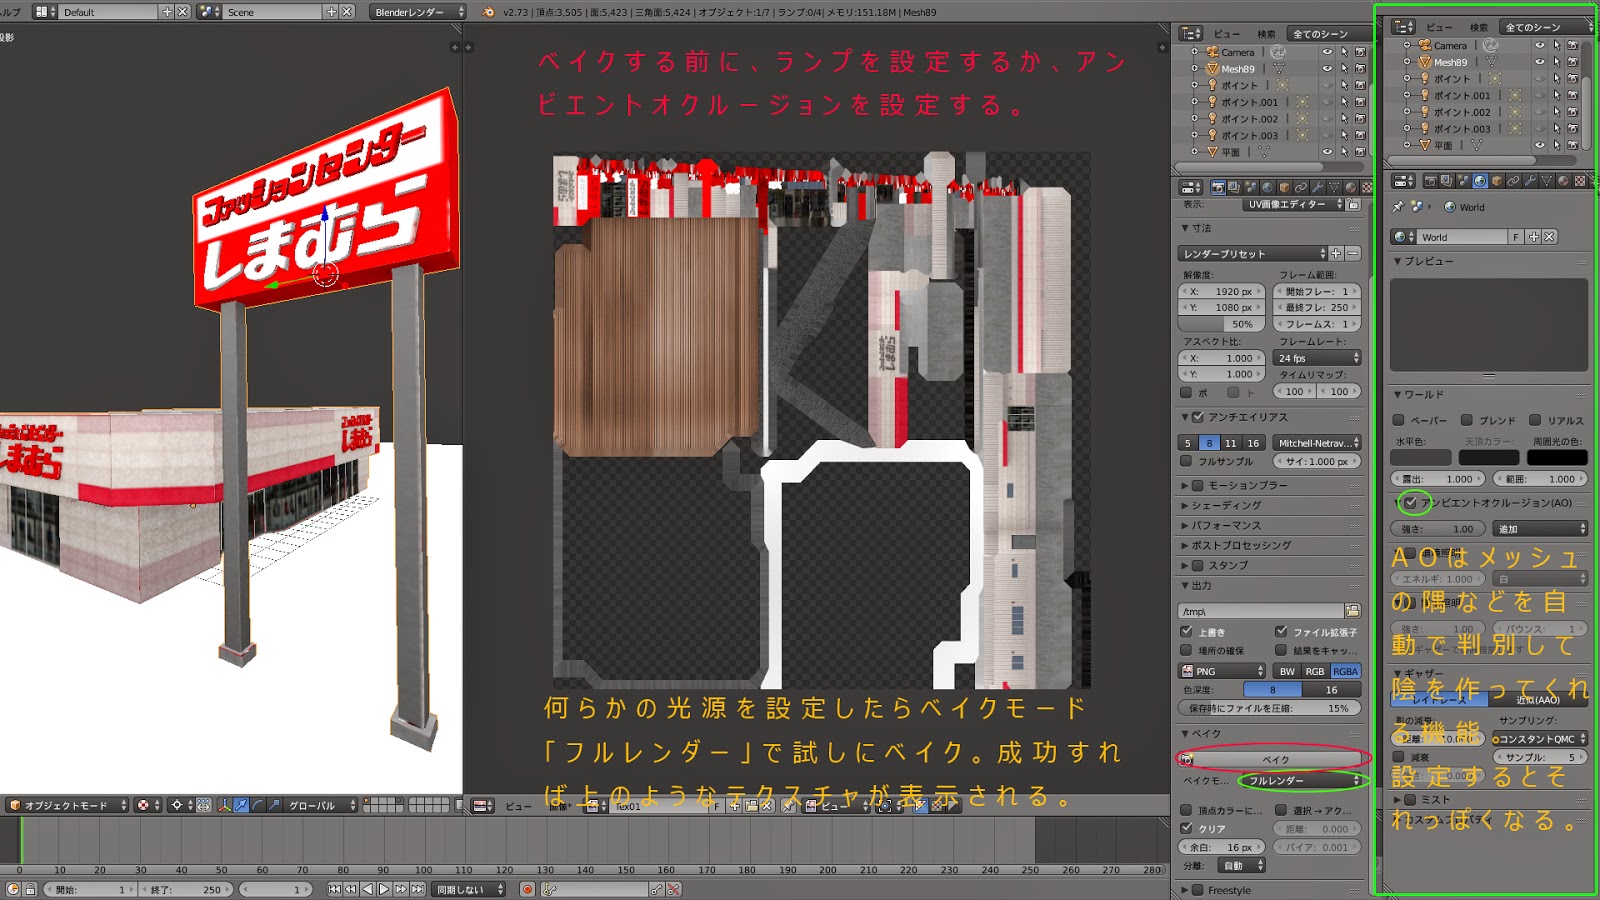Toggle the 3D manipulator widget icon
Screen dimensions: 1600x900
coord(226,805)
